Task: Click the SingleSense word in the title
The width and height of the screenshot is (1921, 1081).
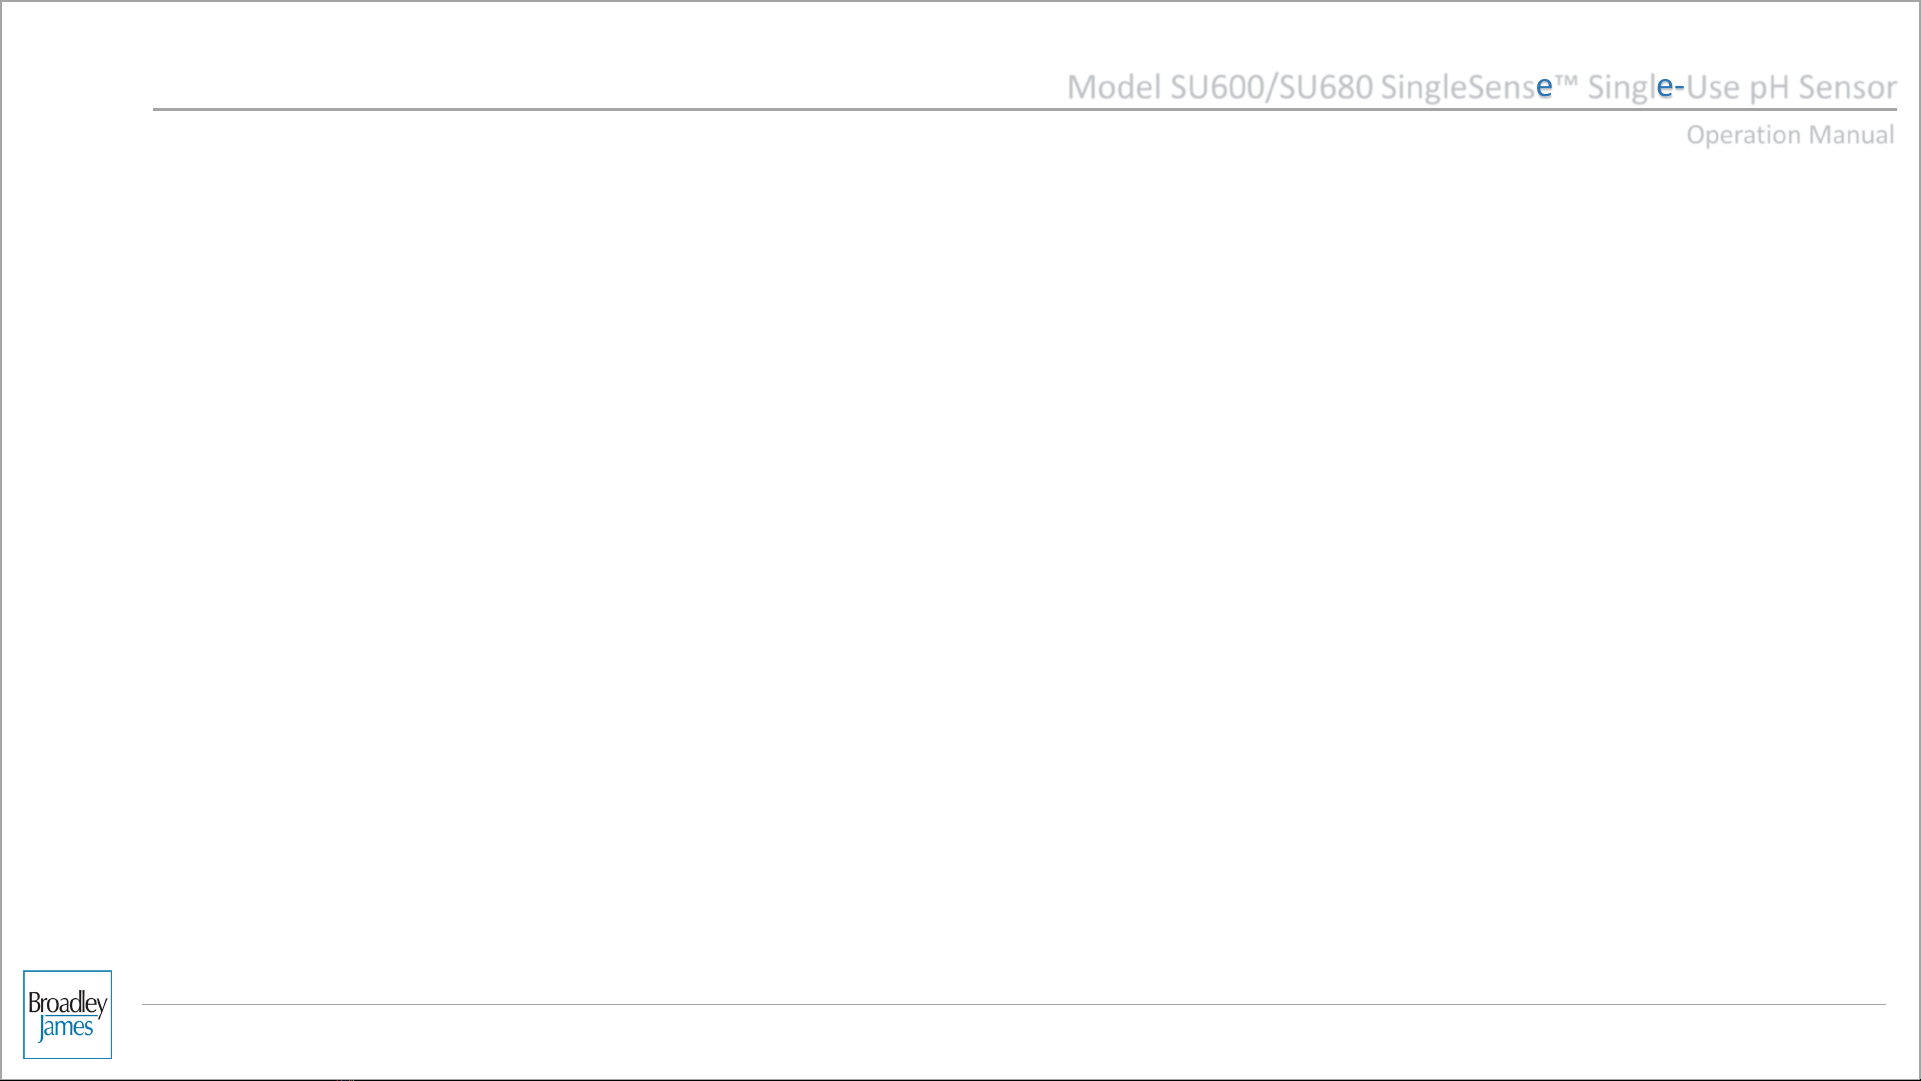Action: [1466, 88]
